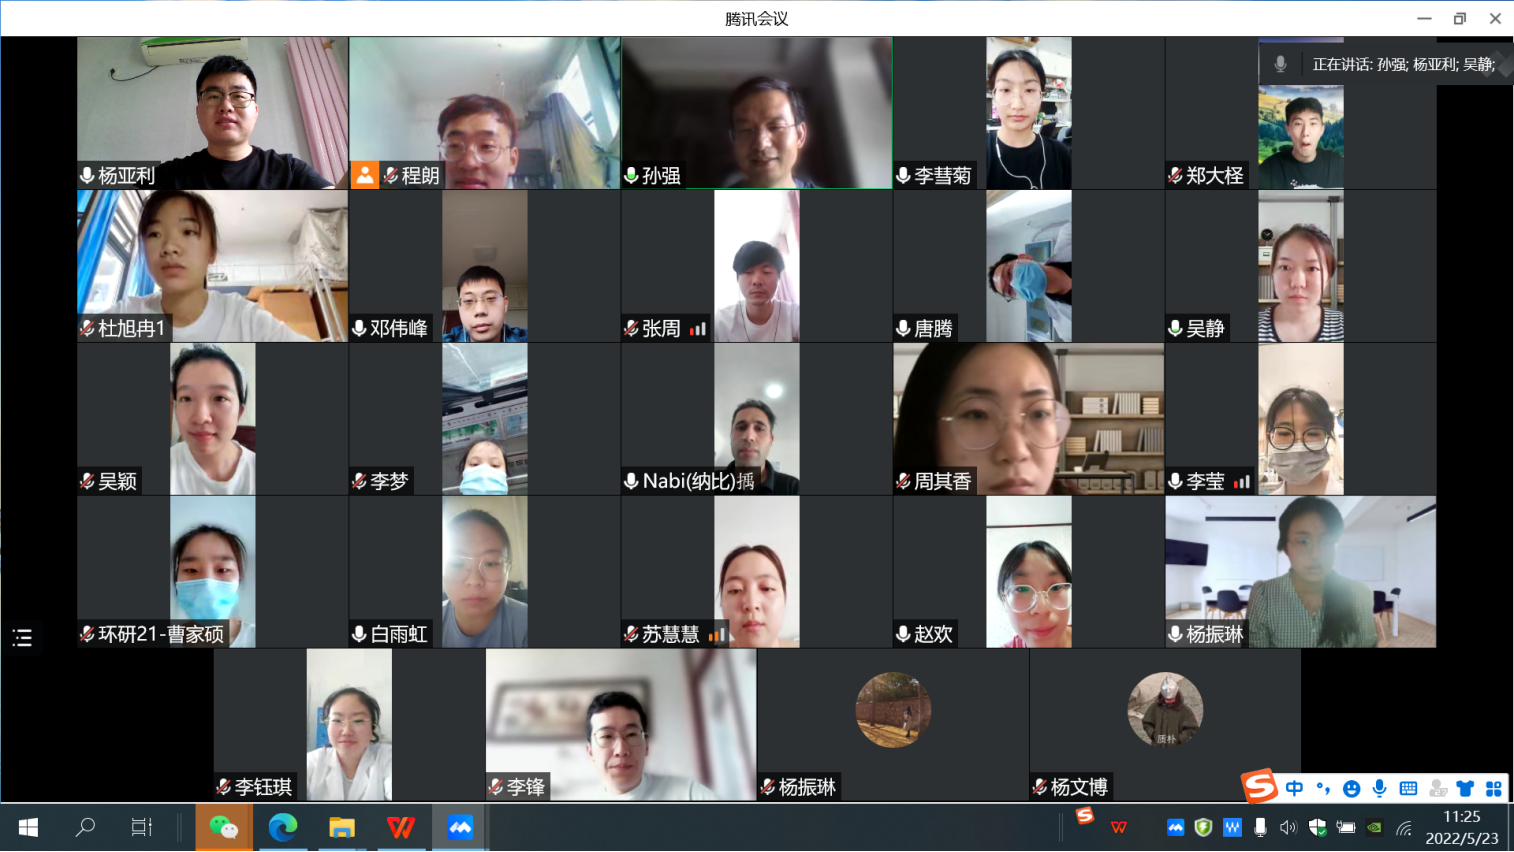Screen dimensions: 1514x852
Task: Click the taskbar clock showing 11:25
Action: (x=1461, y=827)
